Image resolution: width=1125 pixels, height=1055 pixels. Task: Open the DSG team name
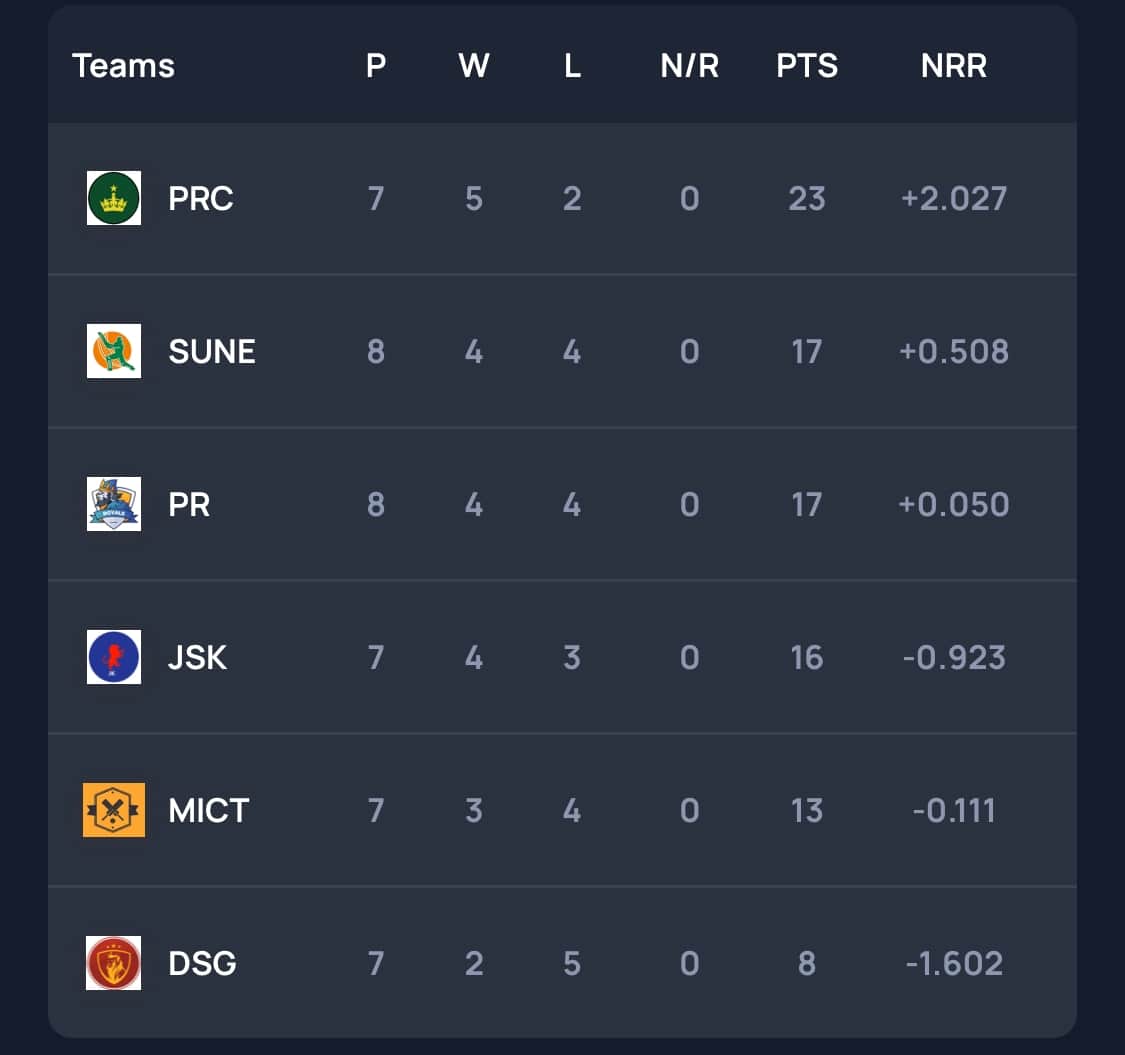coord(203,963)
